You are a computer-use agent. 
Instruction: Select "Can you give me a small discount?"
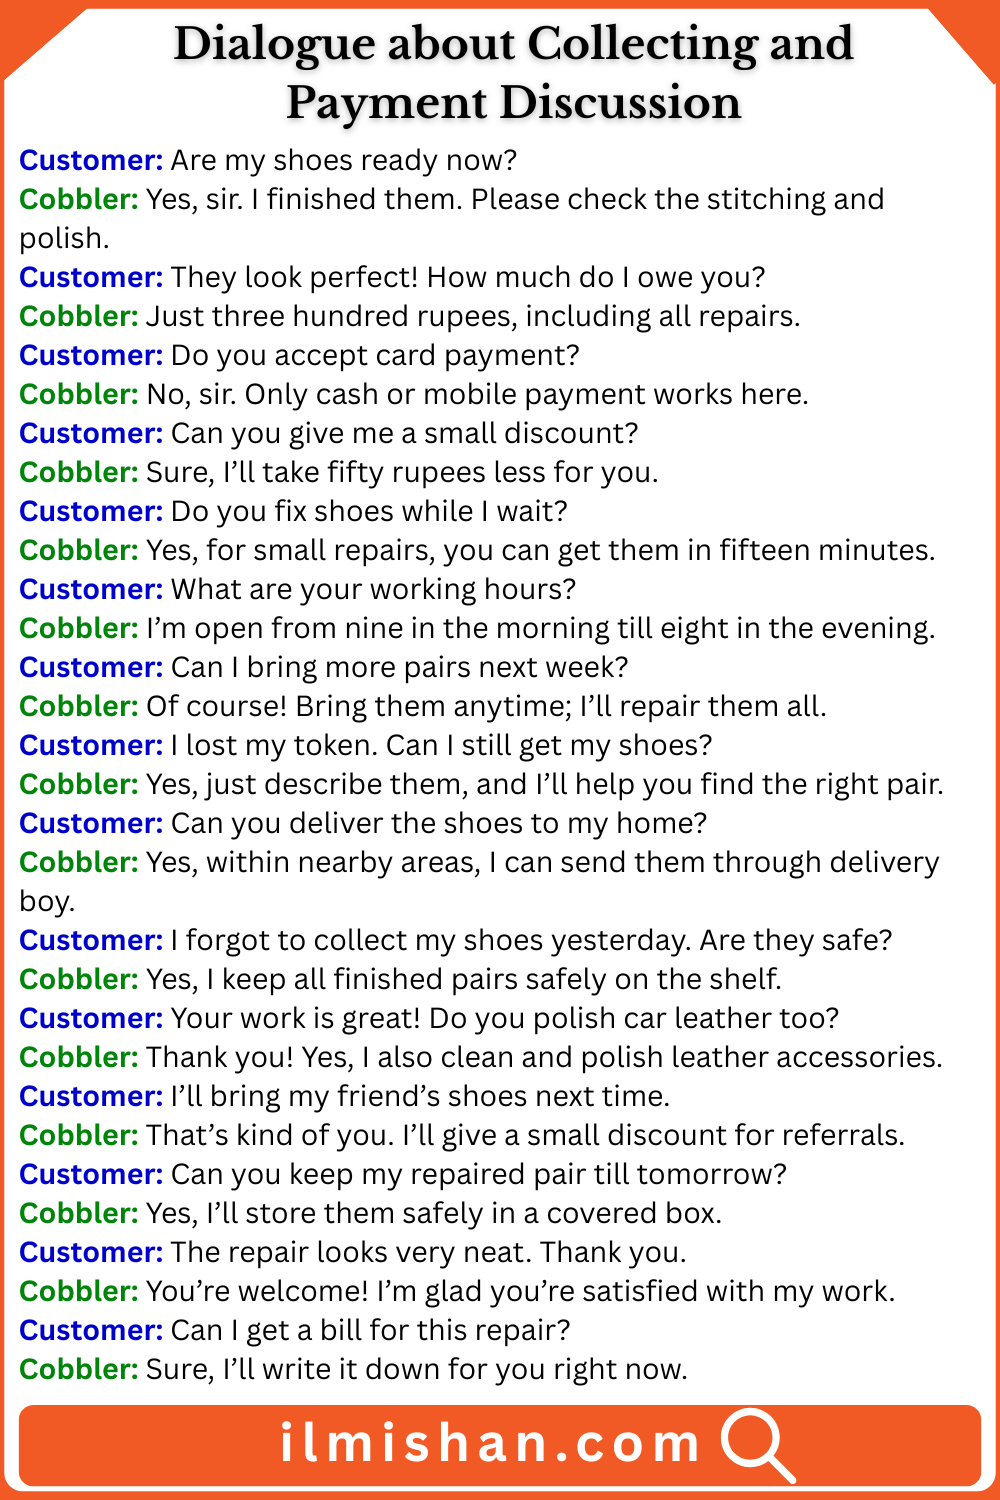(404, 433)
